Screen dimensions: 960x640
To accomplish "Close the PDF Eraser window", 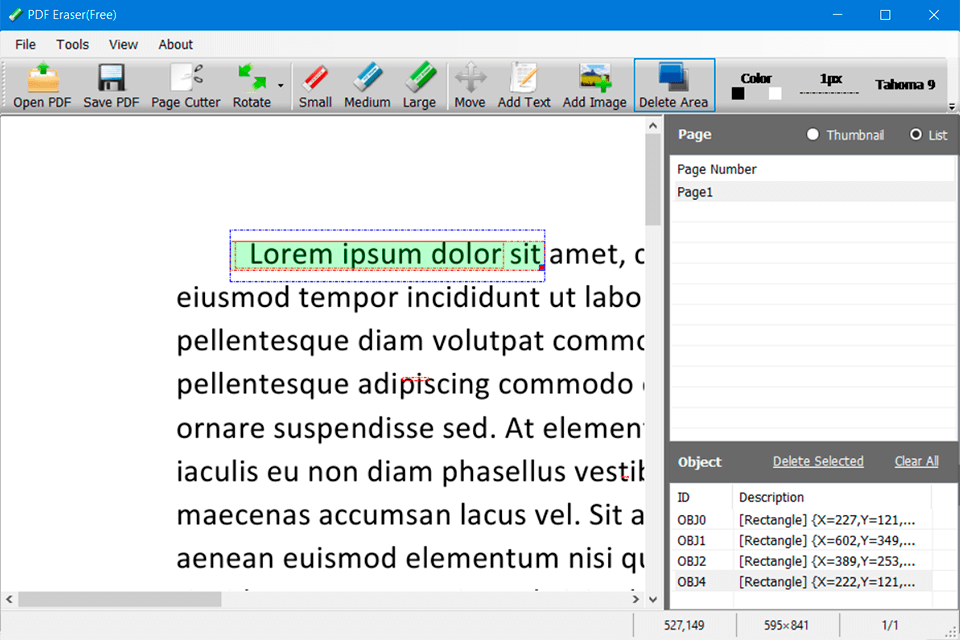I will (934, 15).
